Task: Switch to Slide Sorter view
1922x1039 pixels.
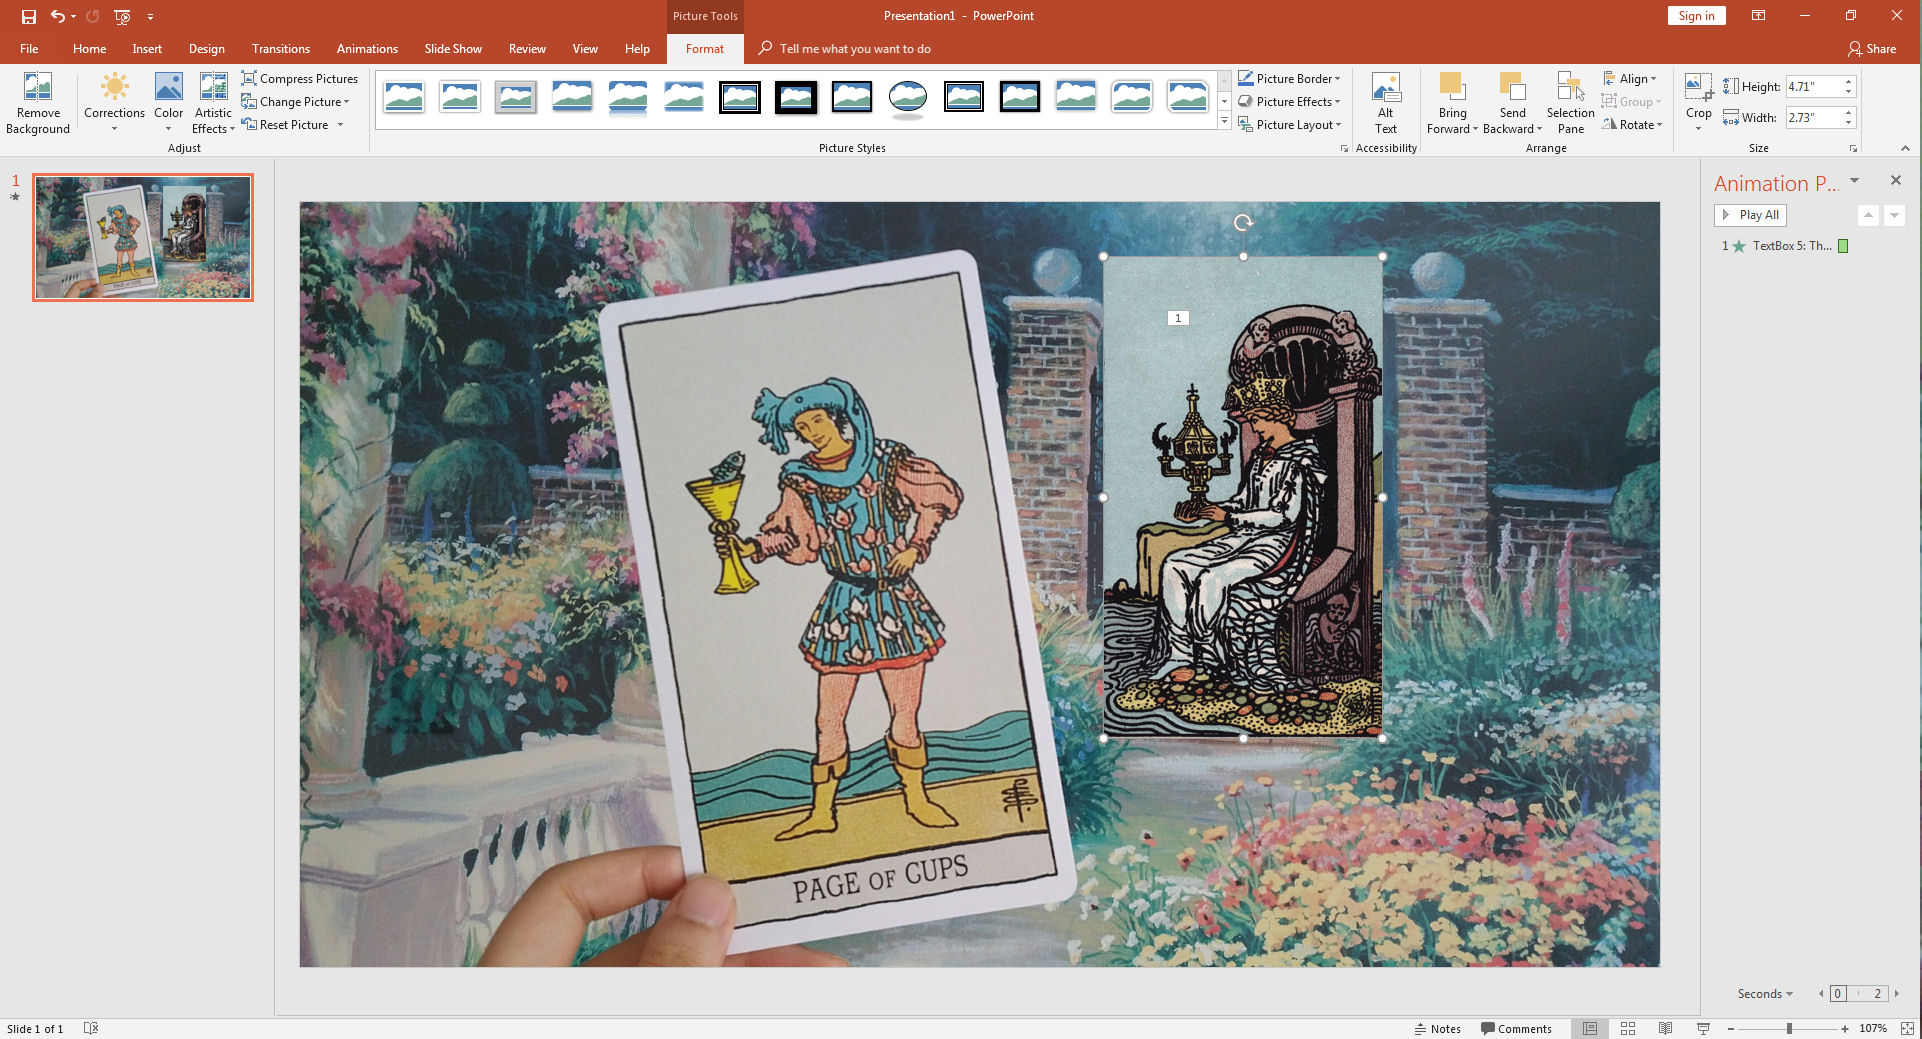Action: pyautogui.click(x=1628, y=1028)
